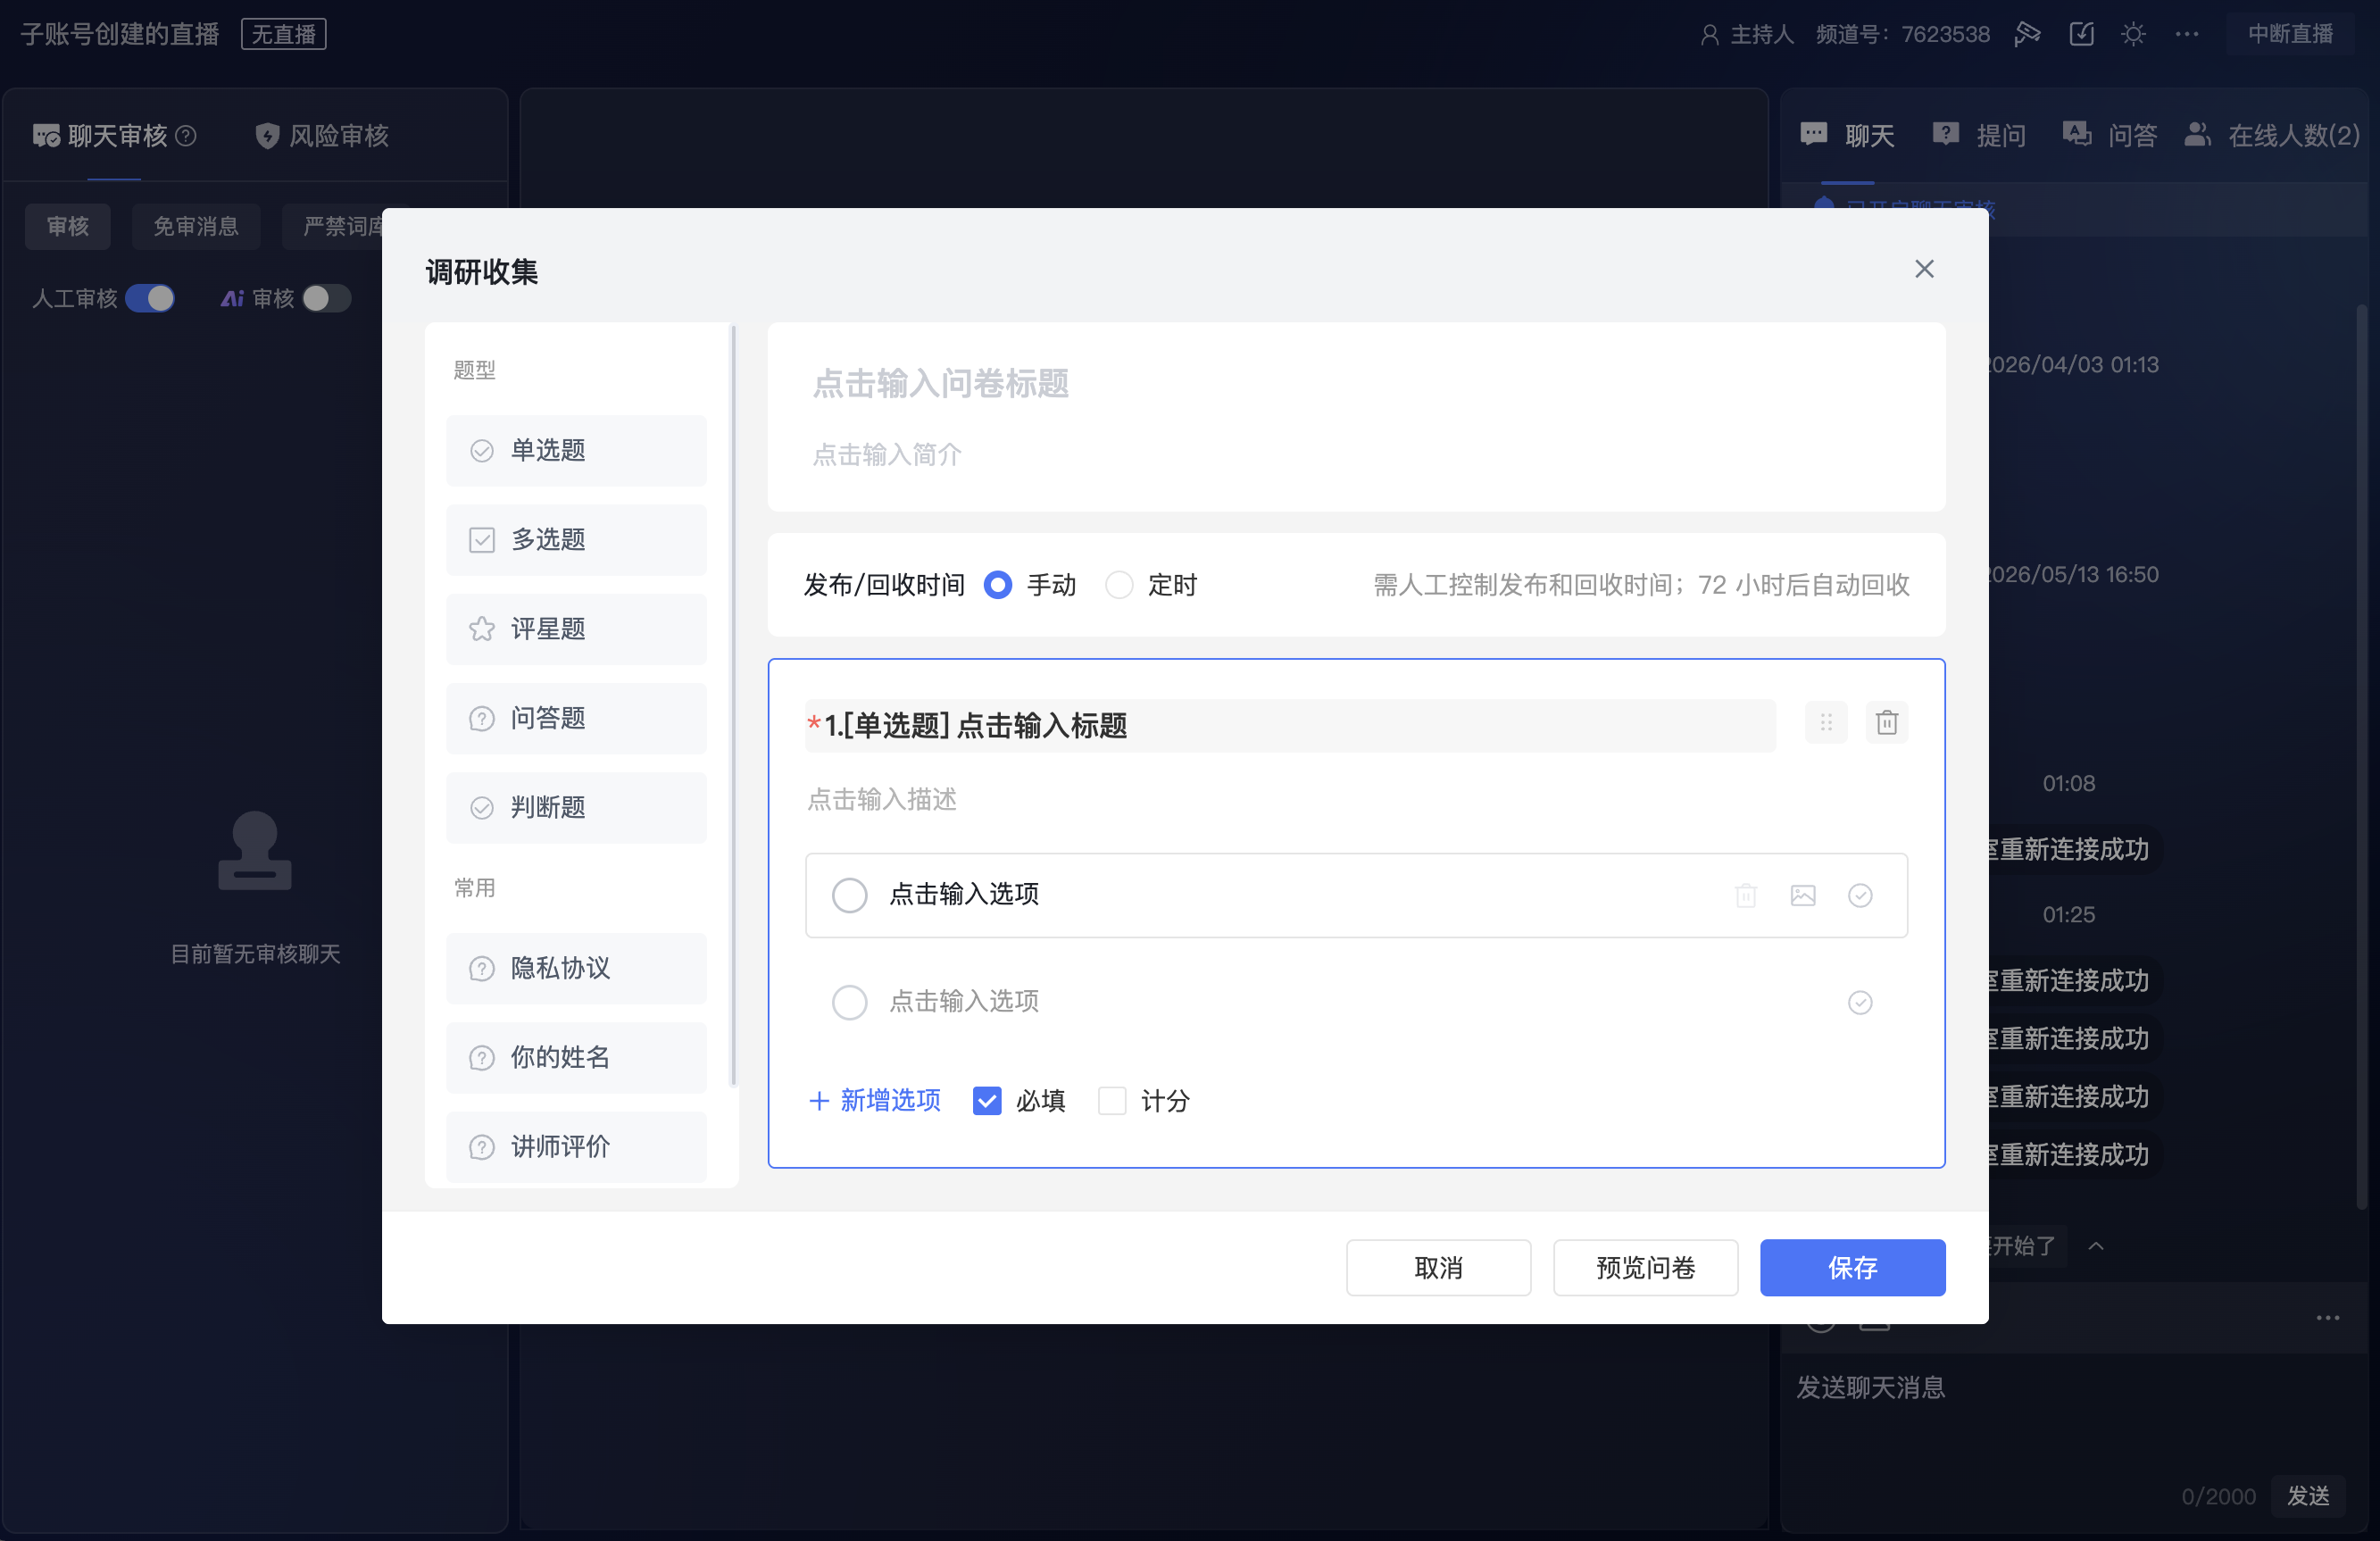Click the 主持人 user icon
Image resolution: width=2380 pixels, height=1541 pixels.
[1709, 35]
